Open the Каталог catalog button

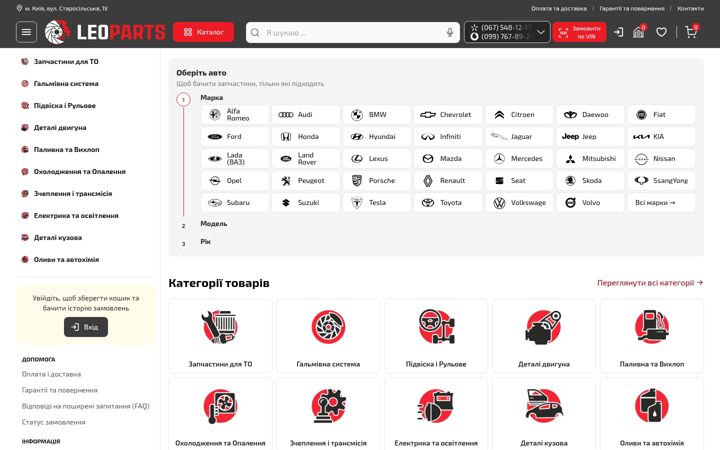click(x=203, y=32)
